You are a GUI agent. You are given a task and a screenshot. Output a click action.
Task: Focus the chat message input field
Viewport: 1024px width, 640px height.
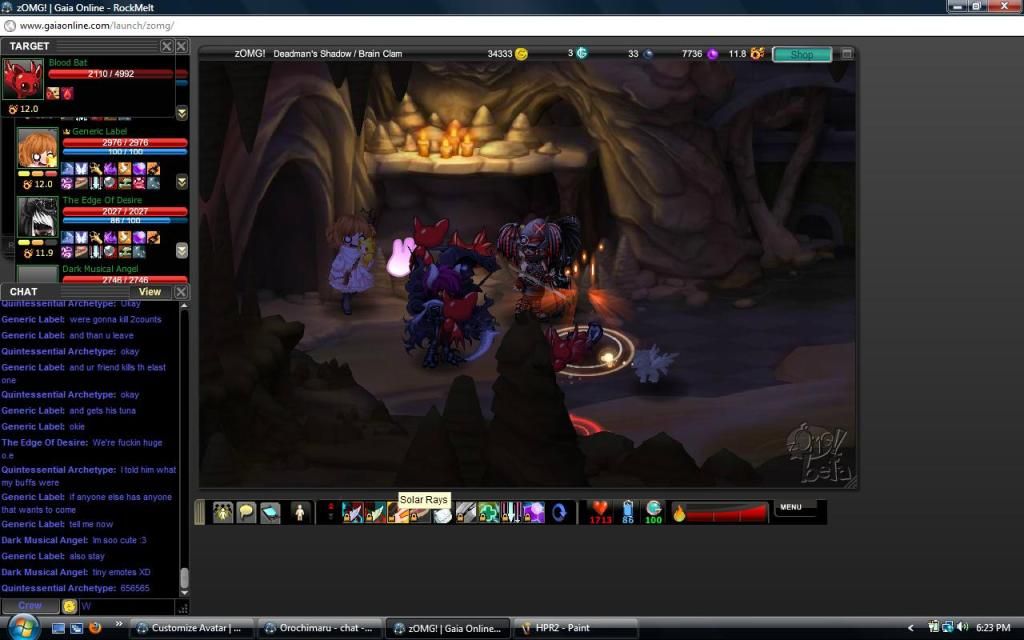pyautogui.click(x=127, y=607)
